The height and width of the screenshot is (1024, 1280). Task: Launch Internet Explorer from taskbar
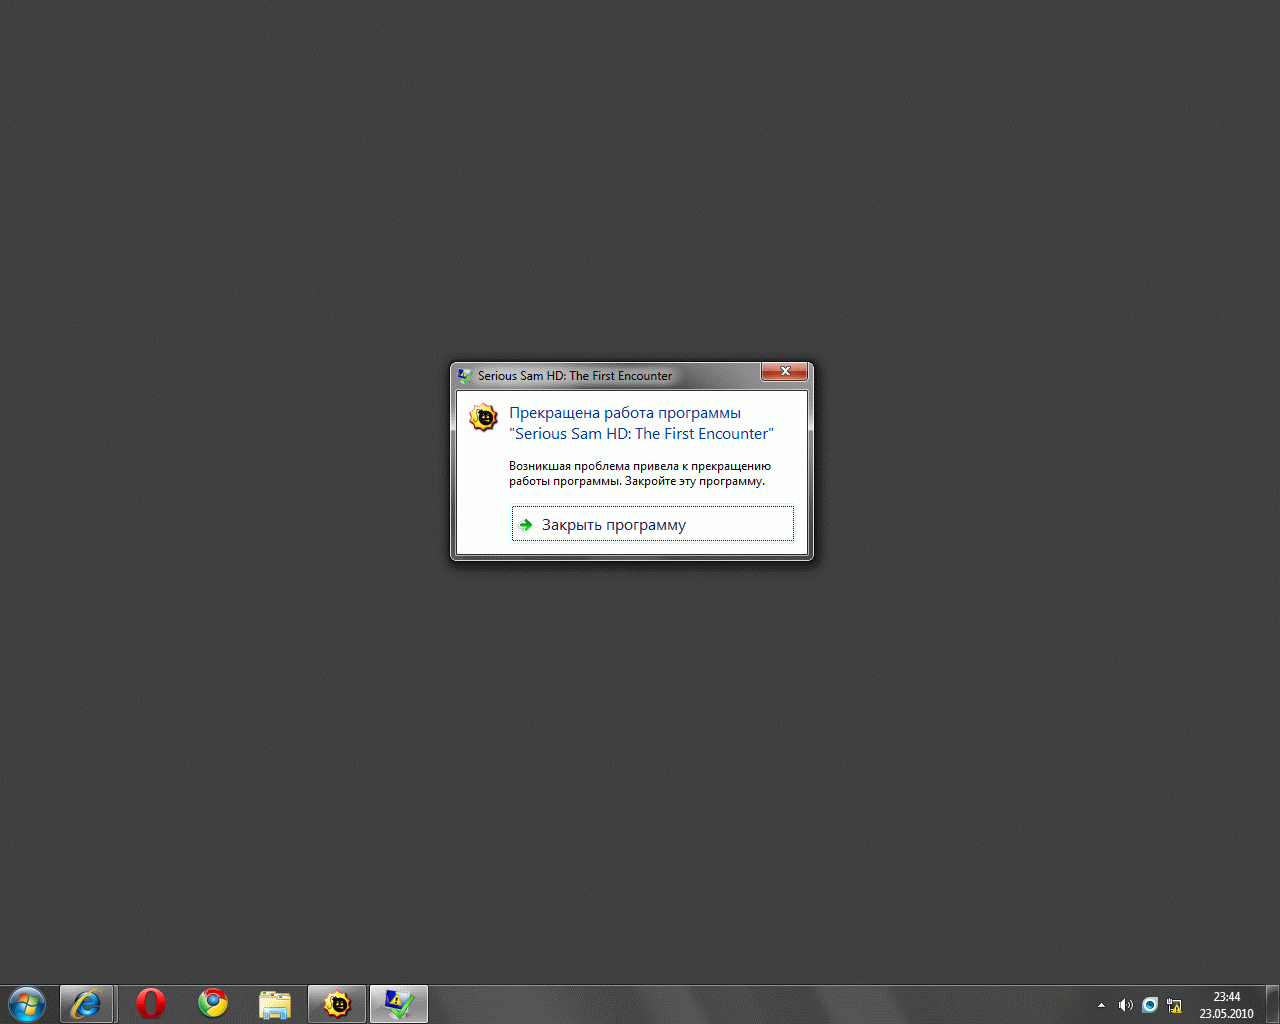tap(86, 1004)
